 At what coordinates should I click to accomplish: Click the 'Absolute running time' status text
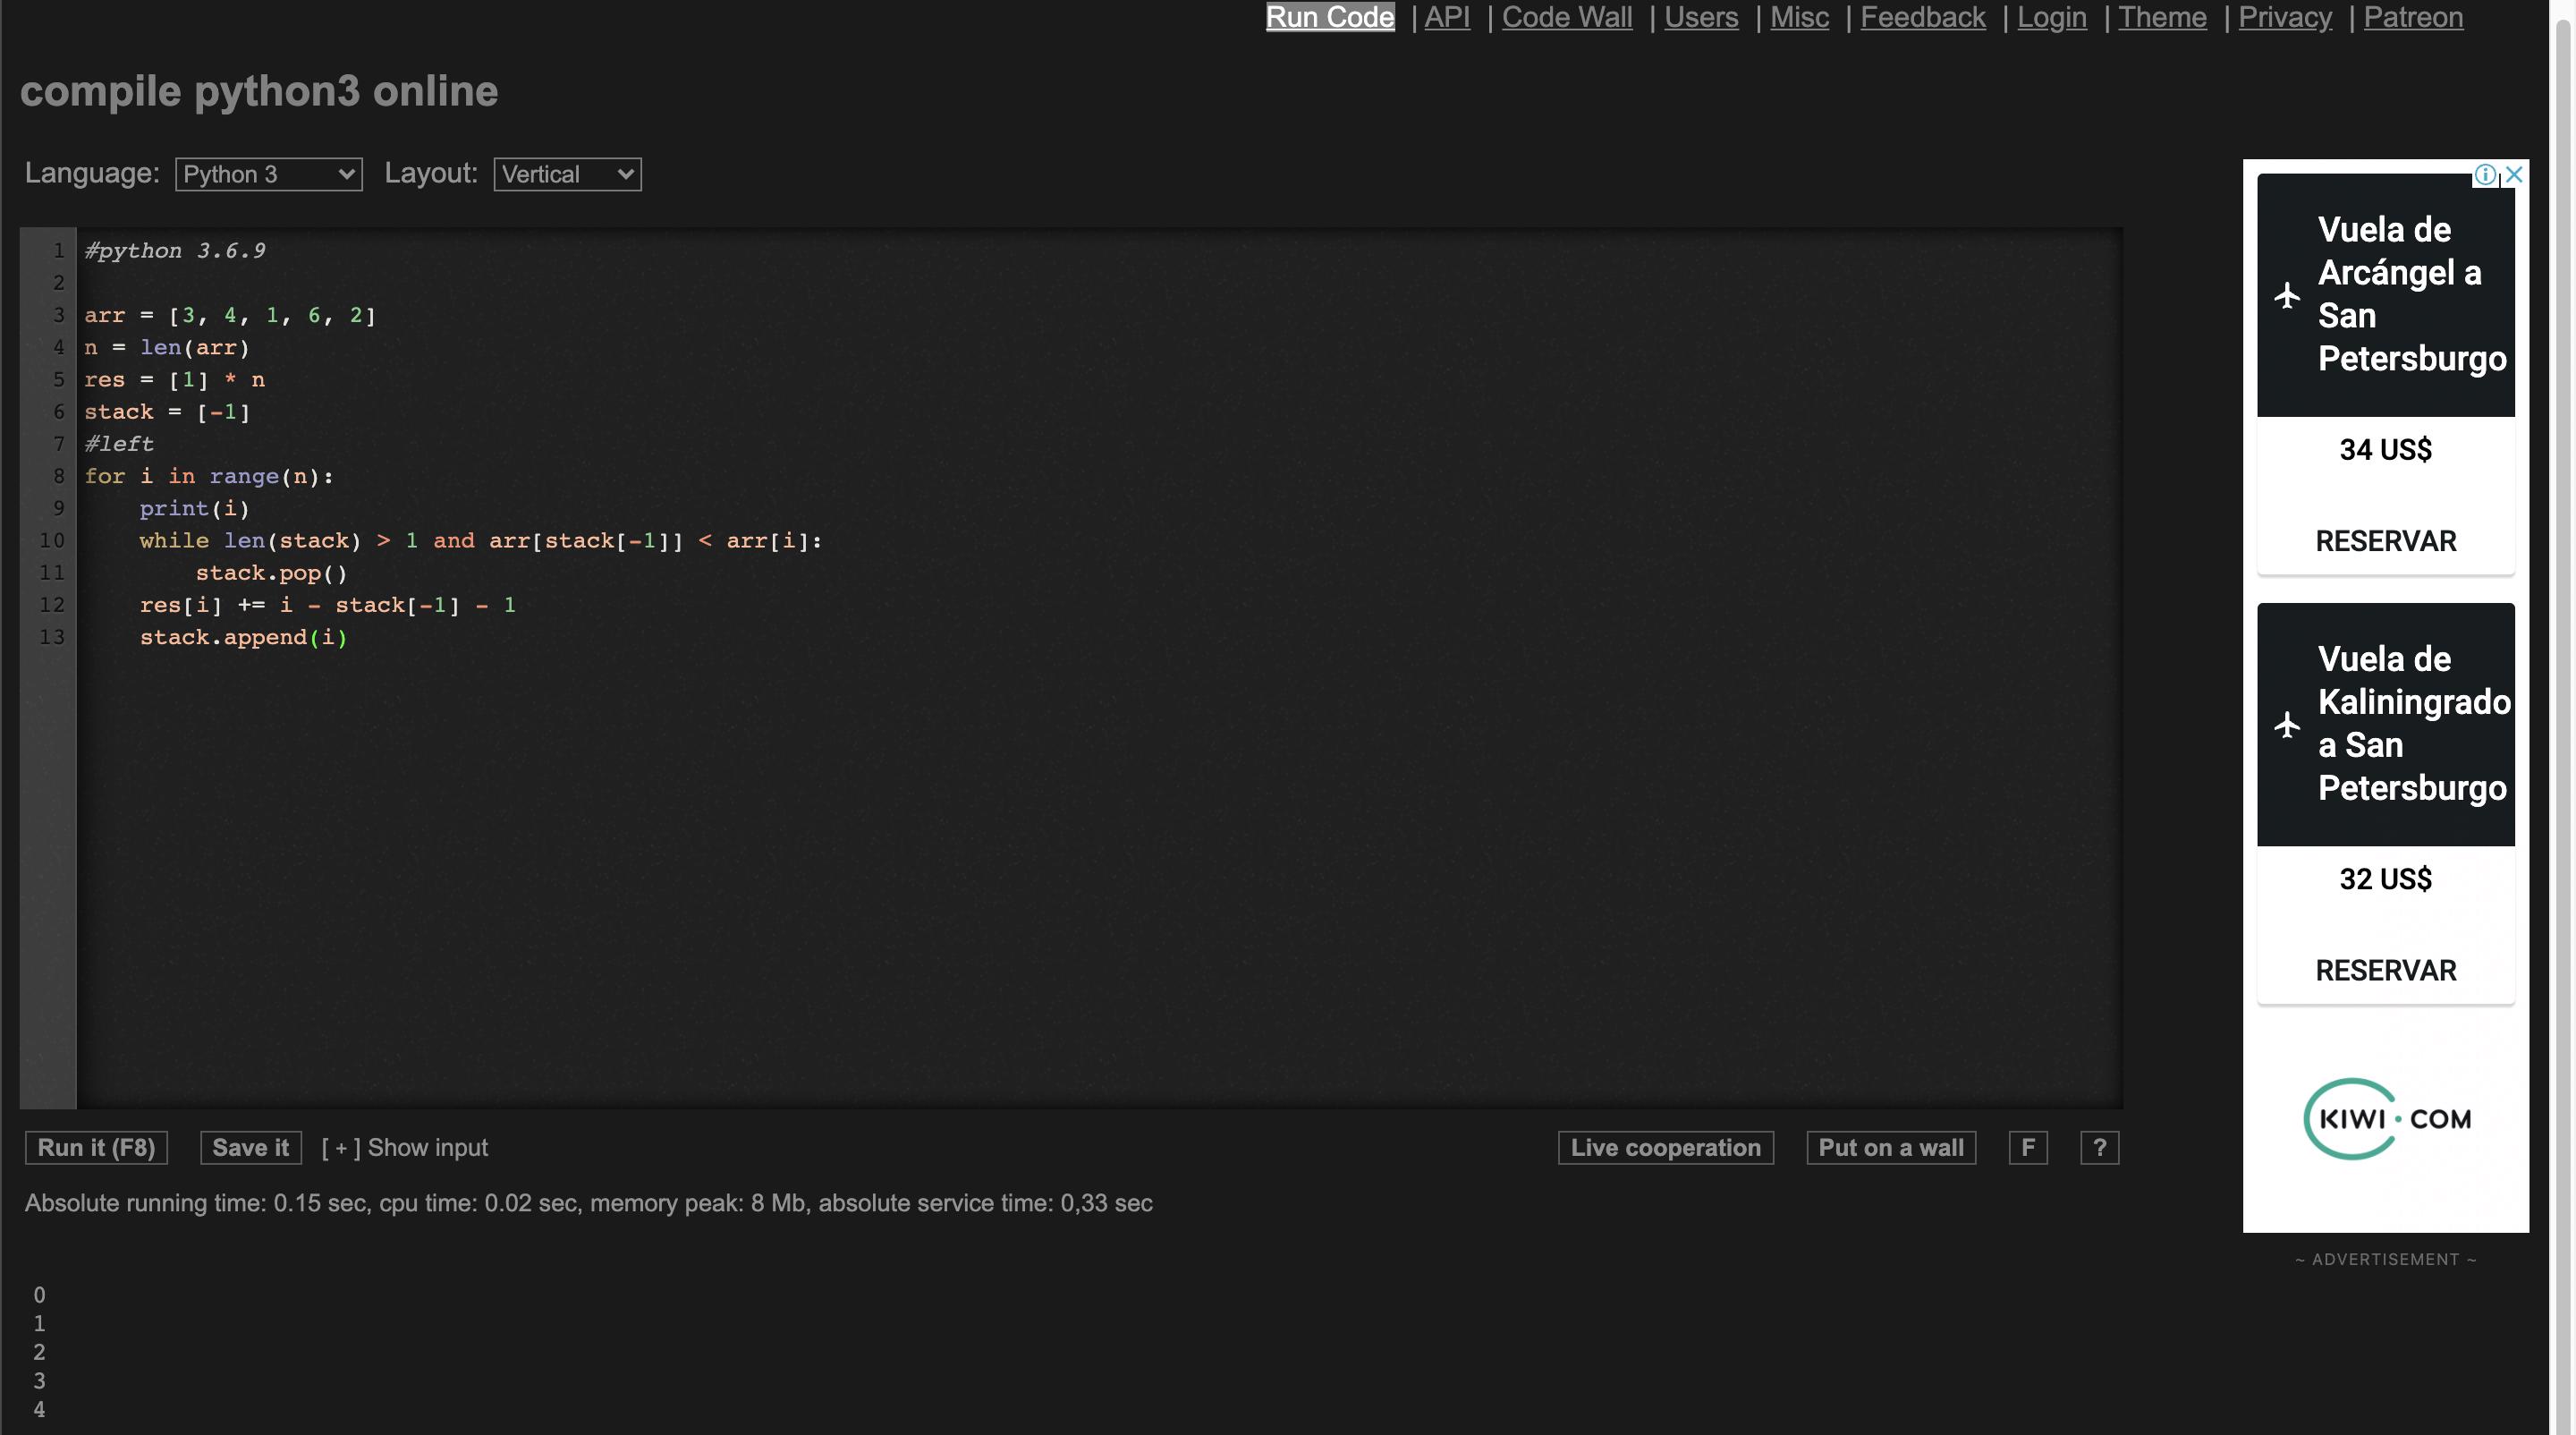588,1203
